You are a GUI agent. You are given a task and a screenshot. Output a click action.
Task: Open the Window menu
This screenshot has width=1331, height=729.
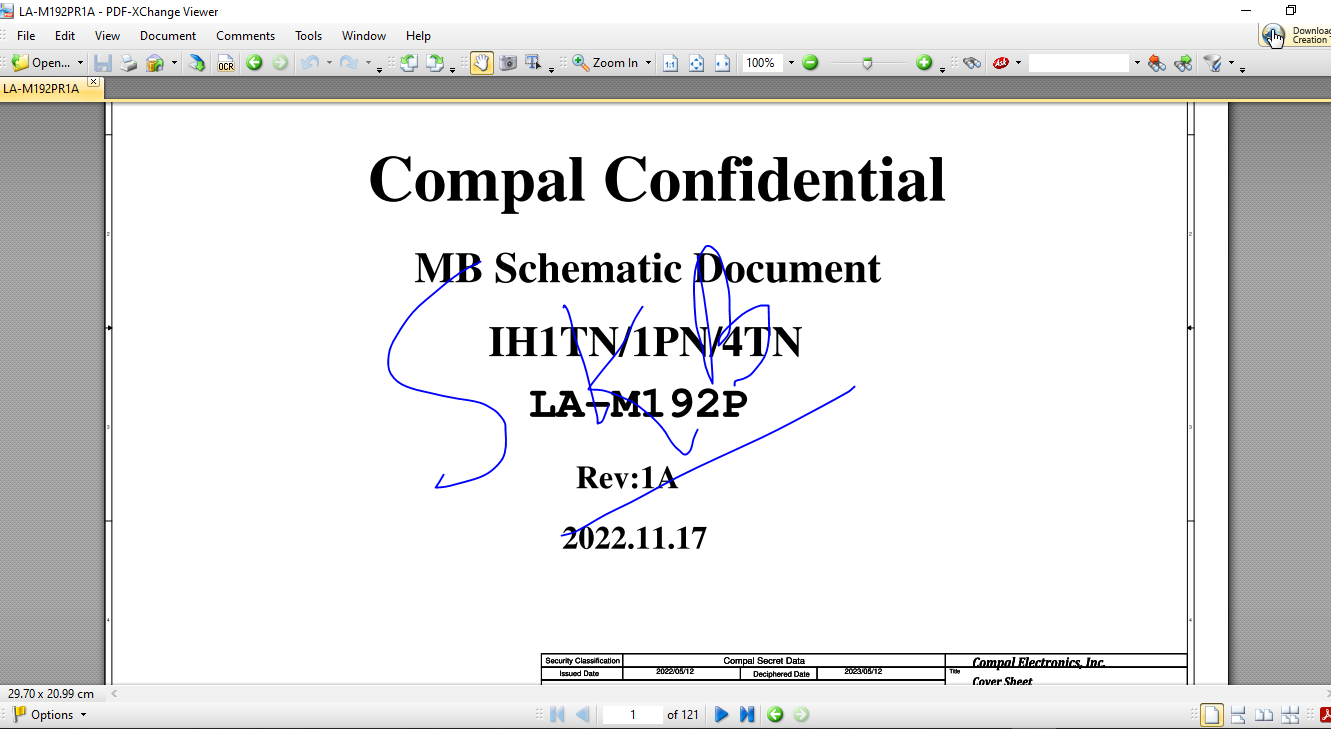[364, 36]
